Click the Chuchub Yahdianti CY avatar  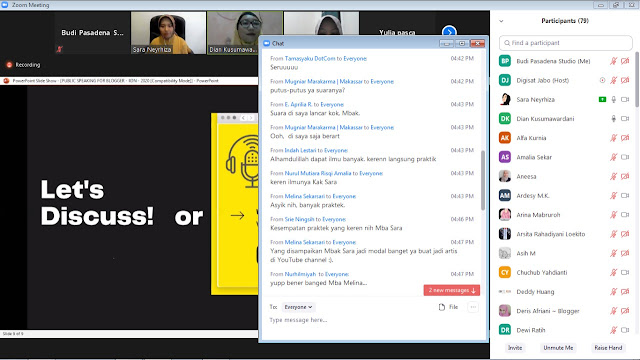point(505,272)
